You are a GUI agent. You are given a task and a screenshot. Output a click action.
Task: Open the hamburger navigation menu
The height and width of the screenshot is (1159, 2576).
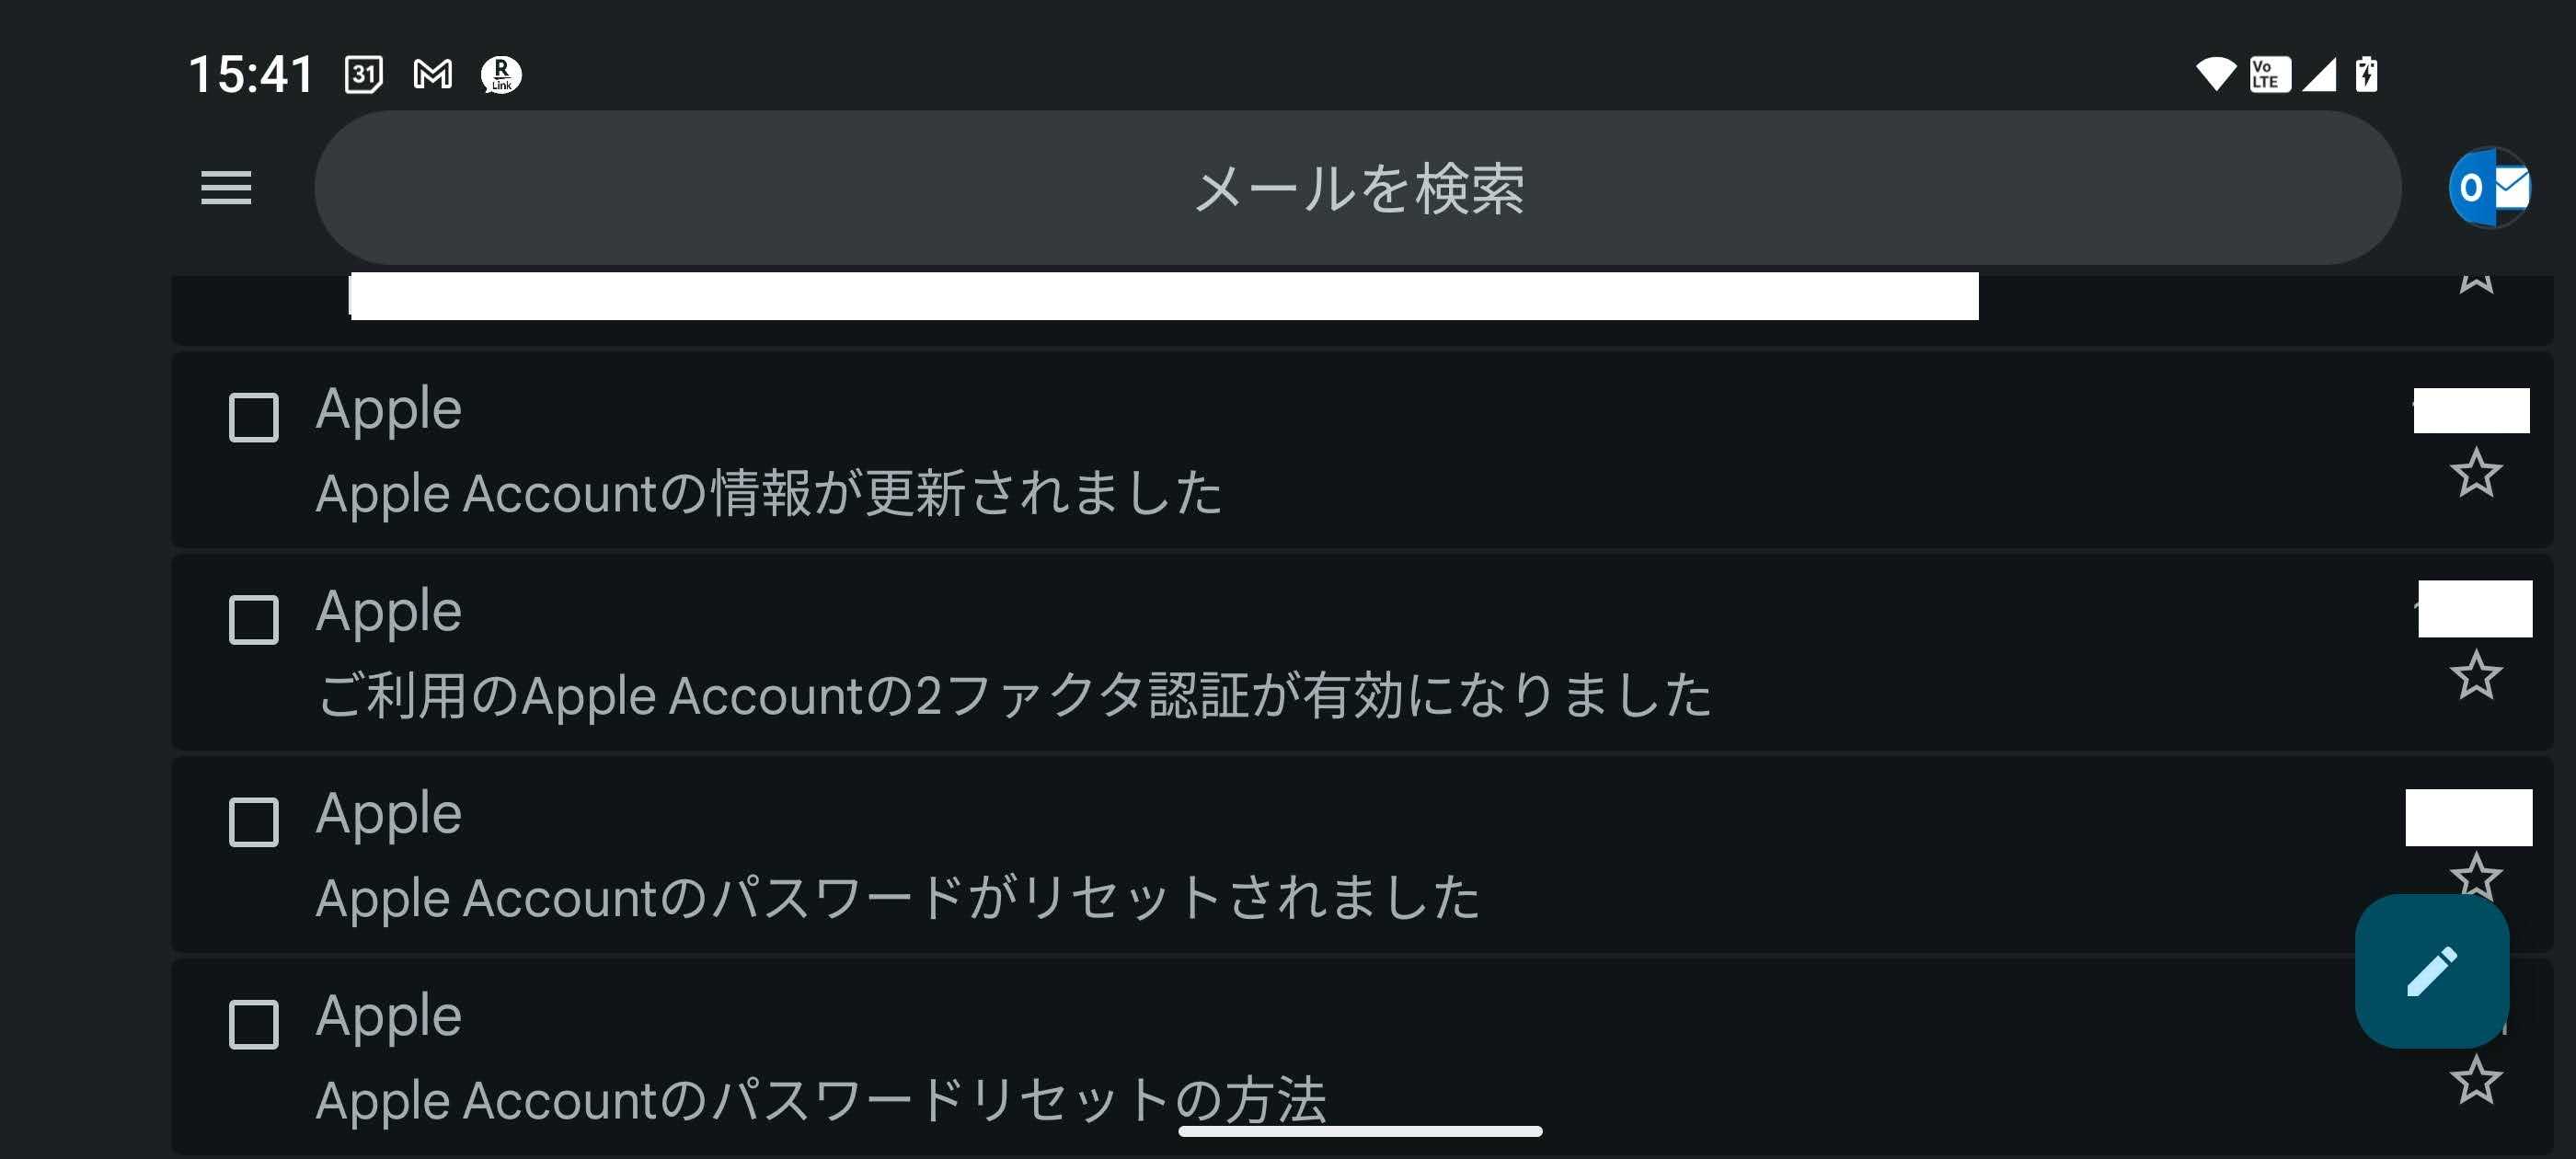[x=226, y=187]
